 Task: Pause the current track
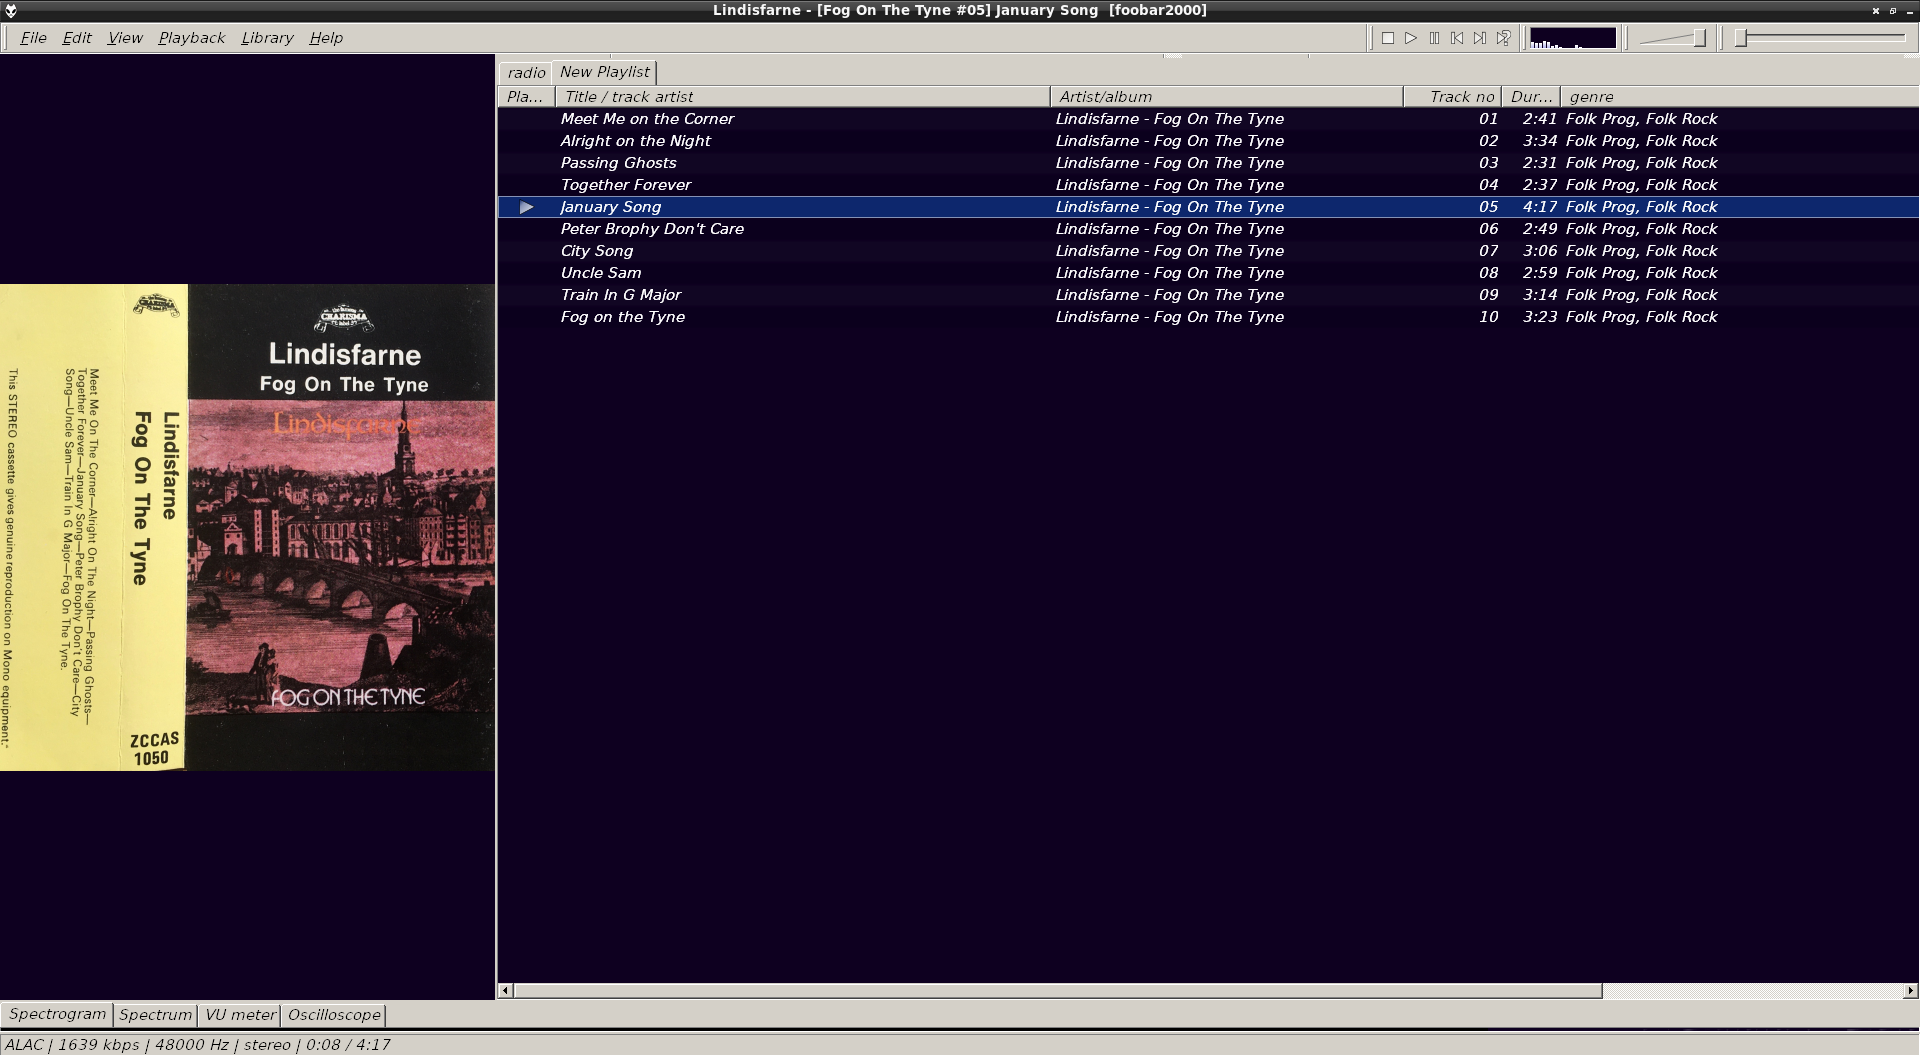pos(1434,38)
